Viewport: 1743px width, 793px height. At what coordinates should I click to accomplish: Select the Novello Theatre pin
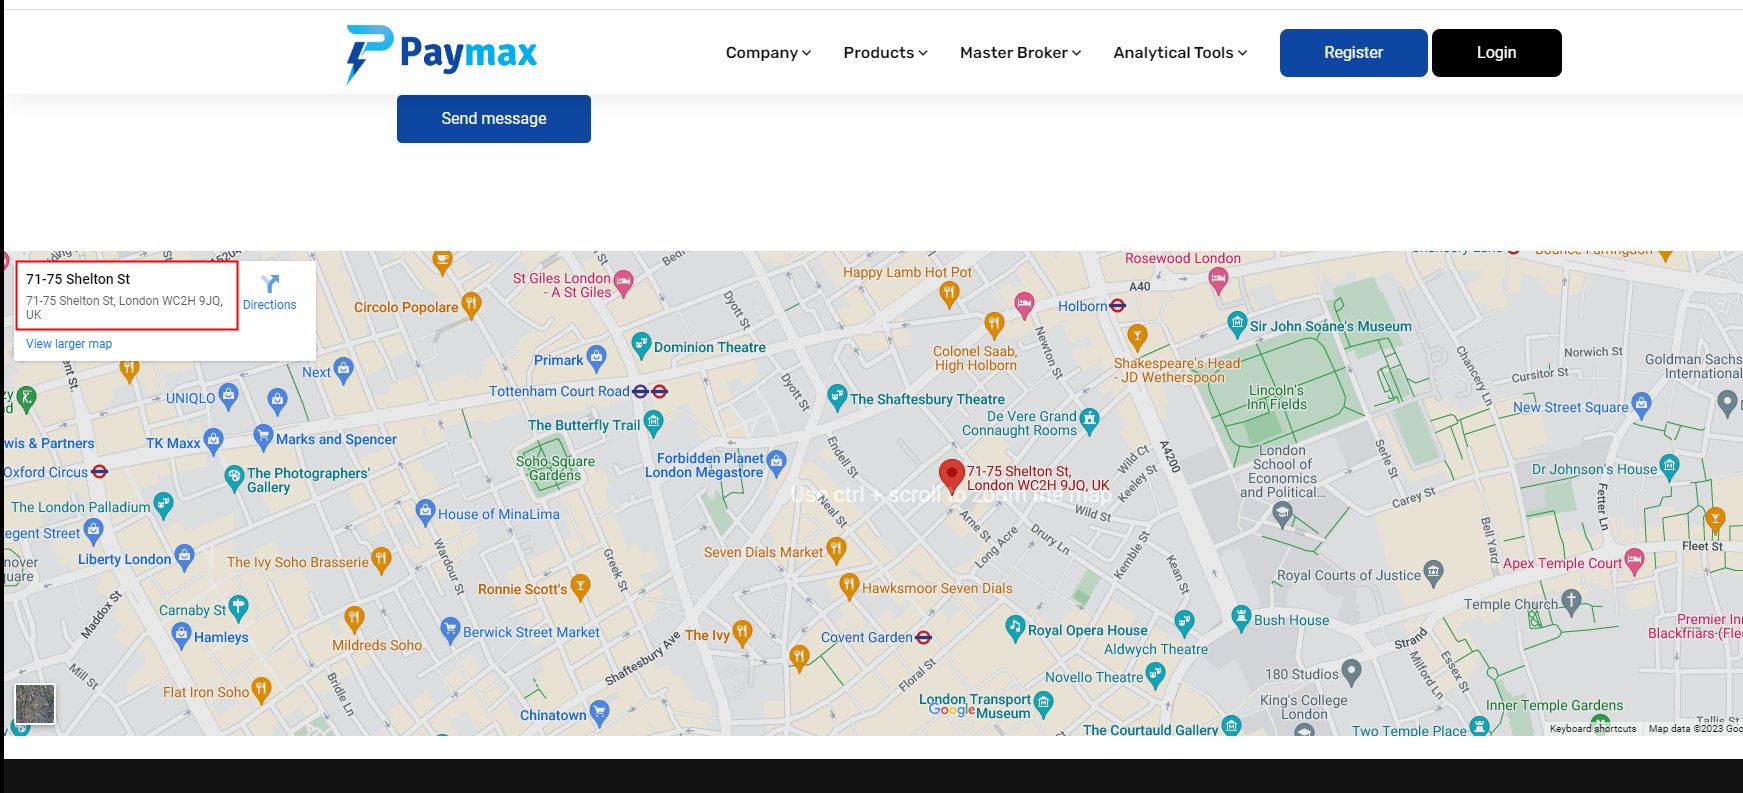(1155, 675)
